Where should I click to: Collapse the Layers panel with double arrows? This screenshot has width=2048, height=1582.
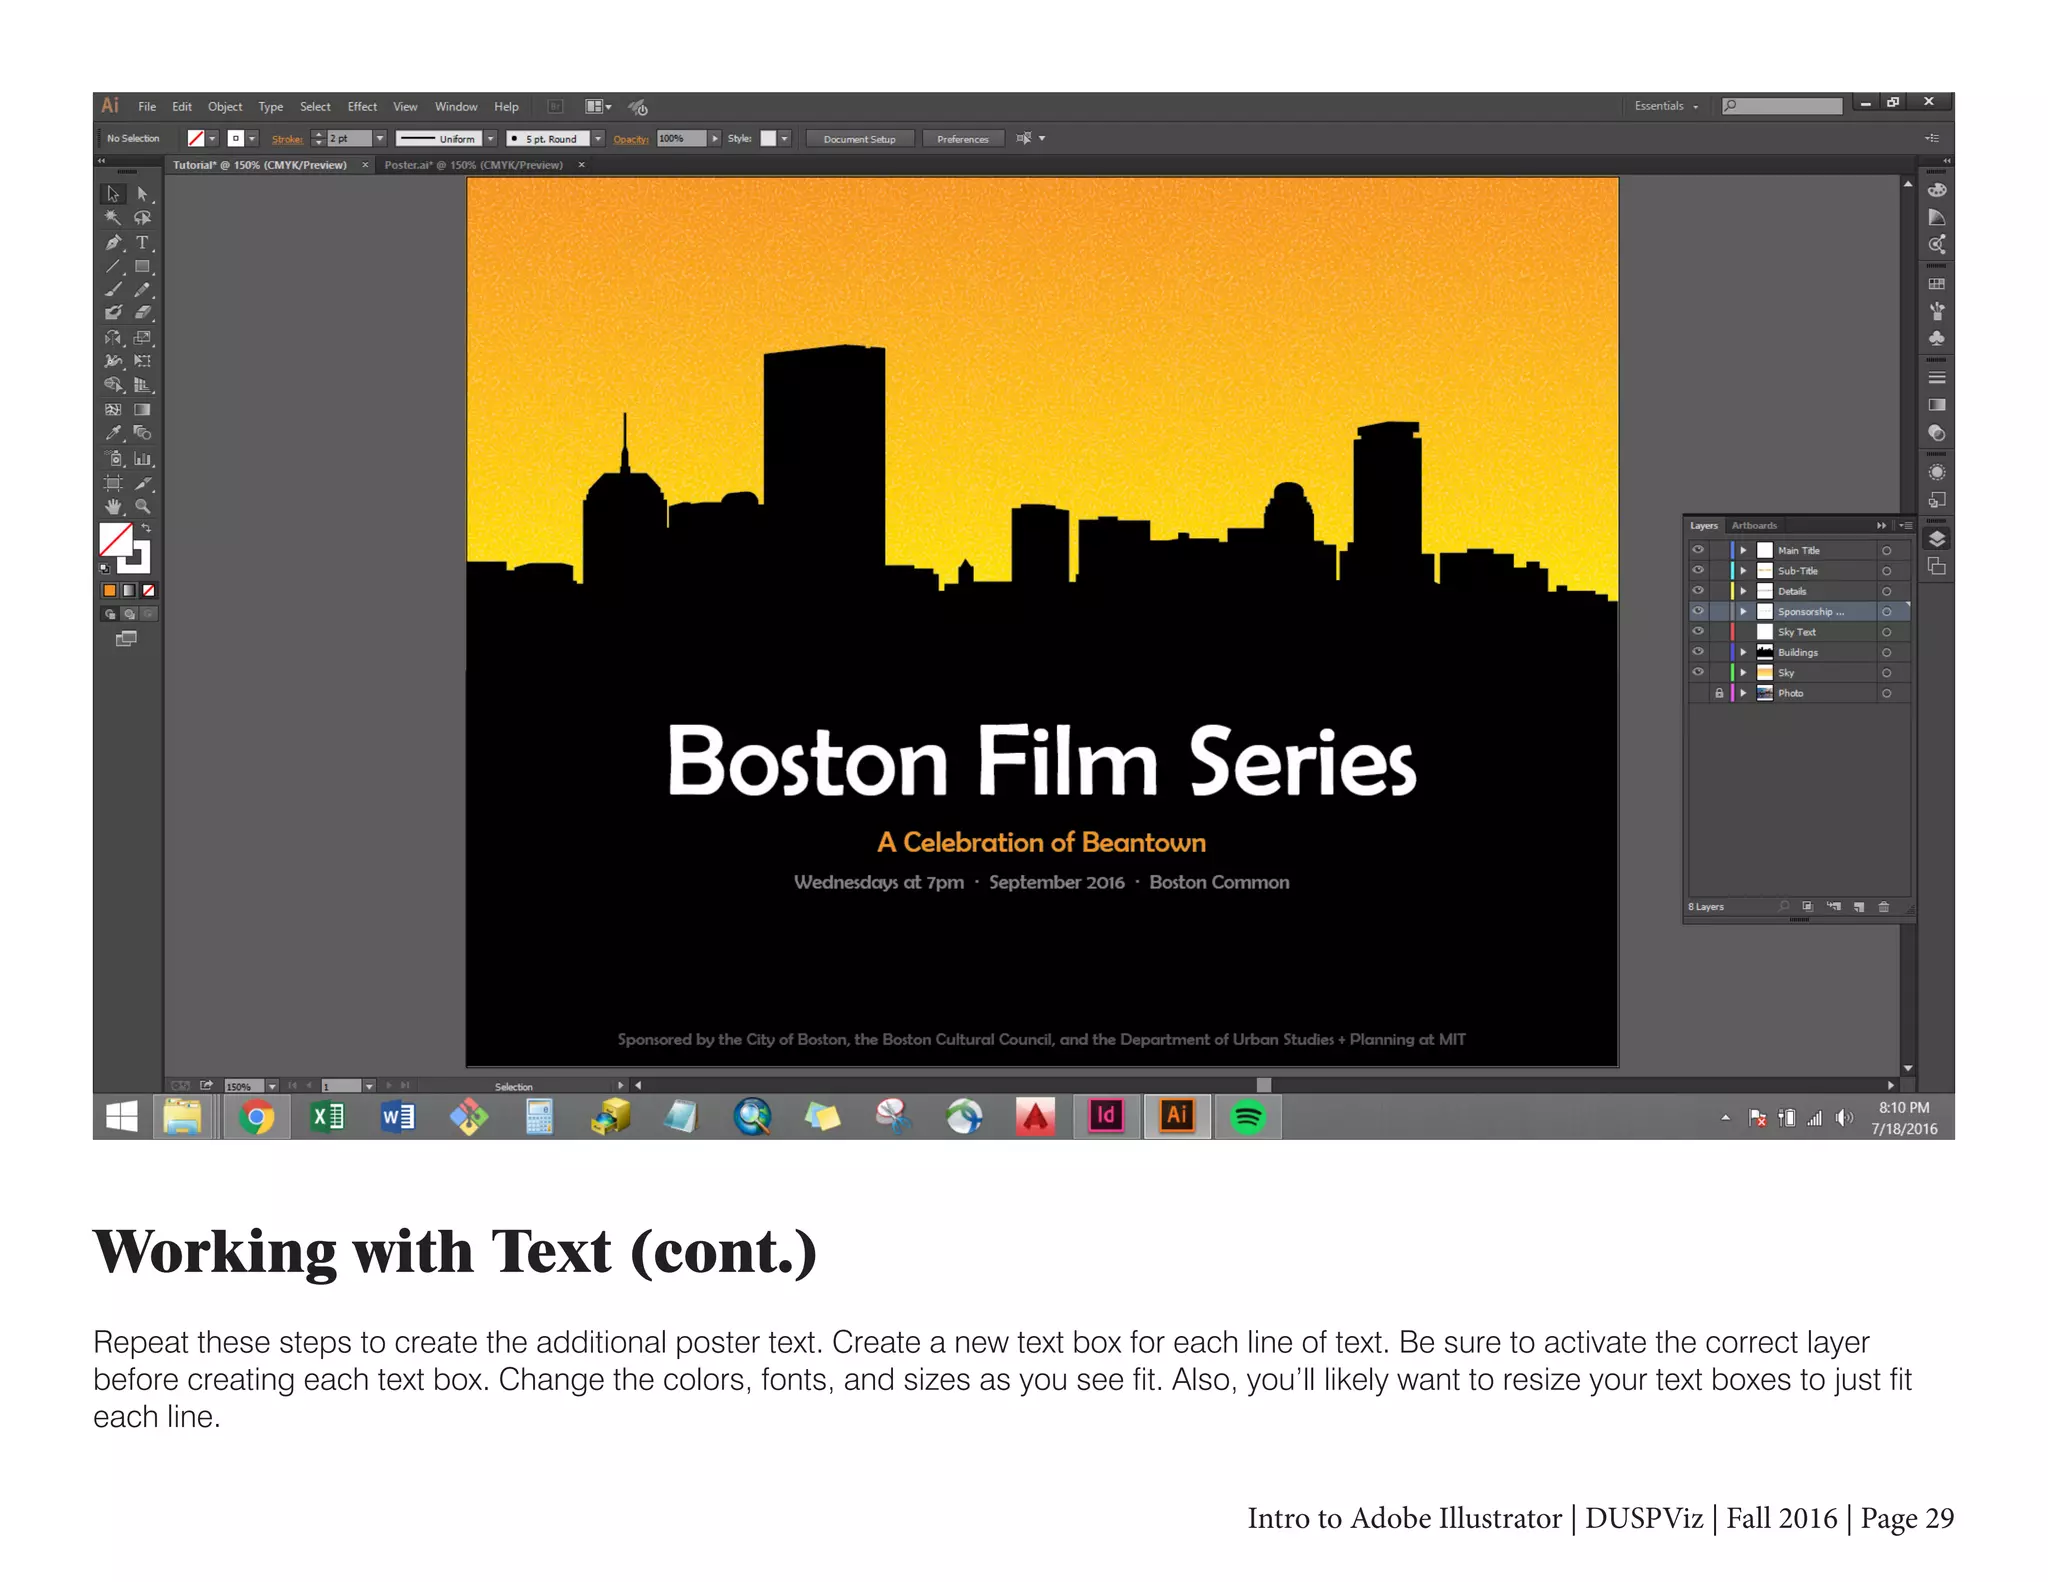click(x=1881, y=525)
